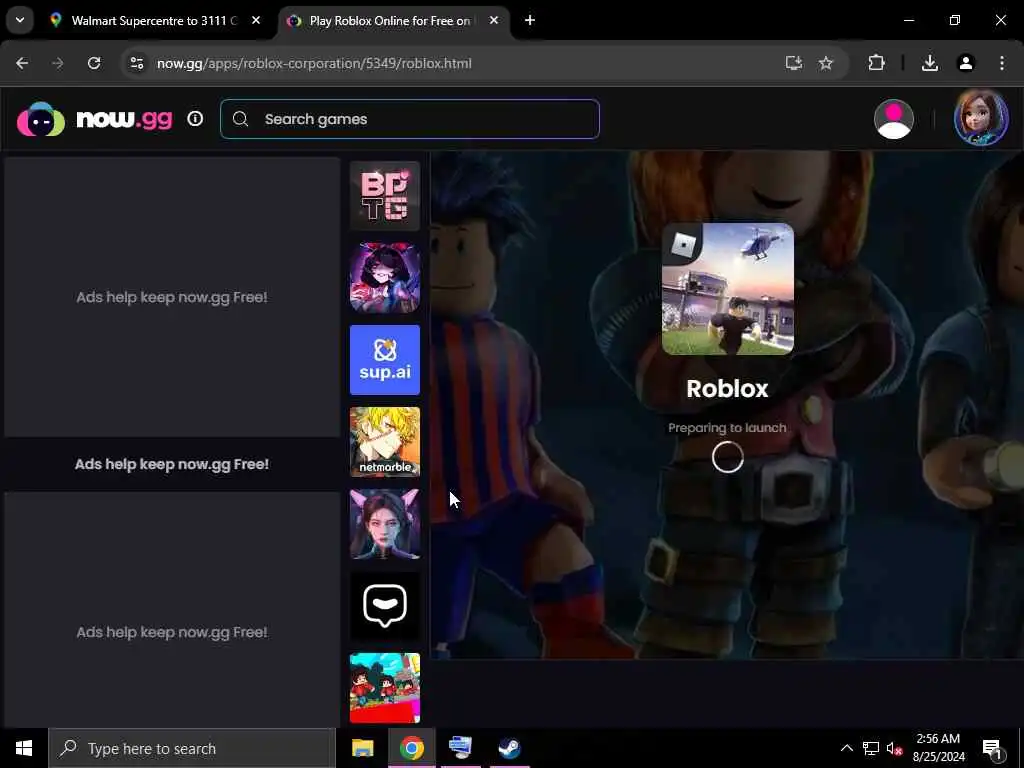Go forward to the next page
Image resolution: width=1024 pixels, height=768 pixels.
click(58, 63)
